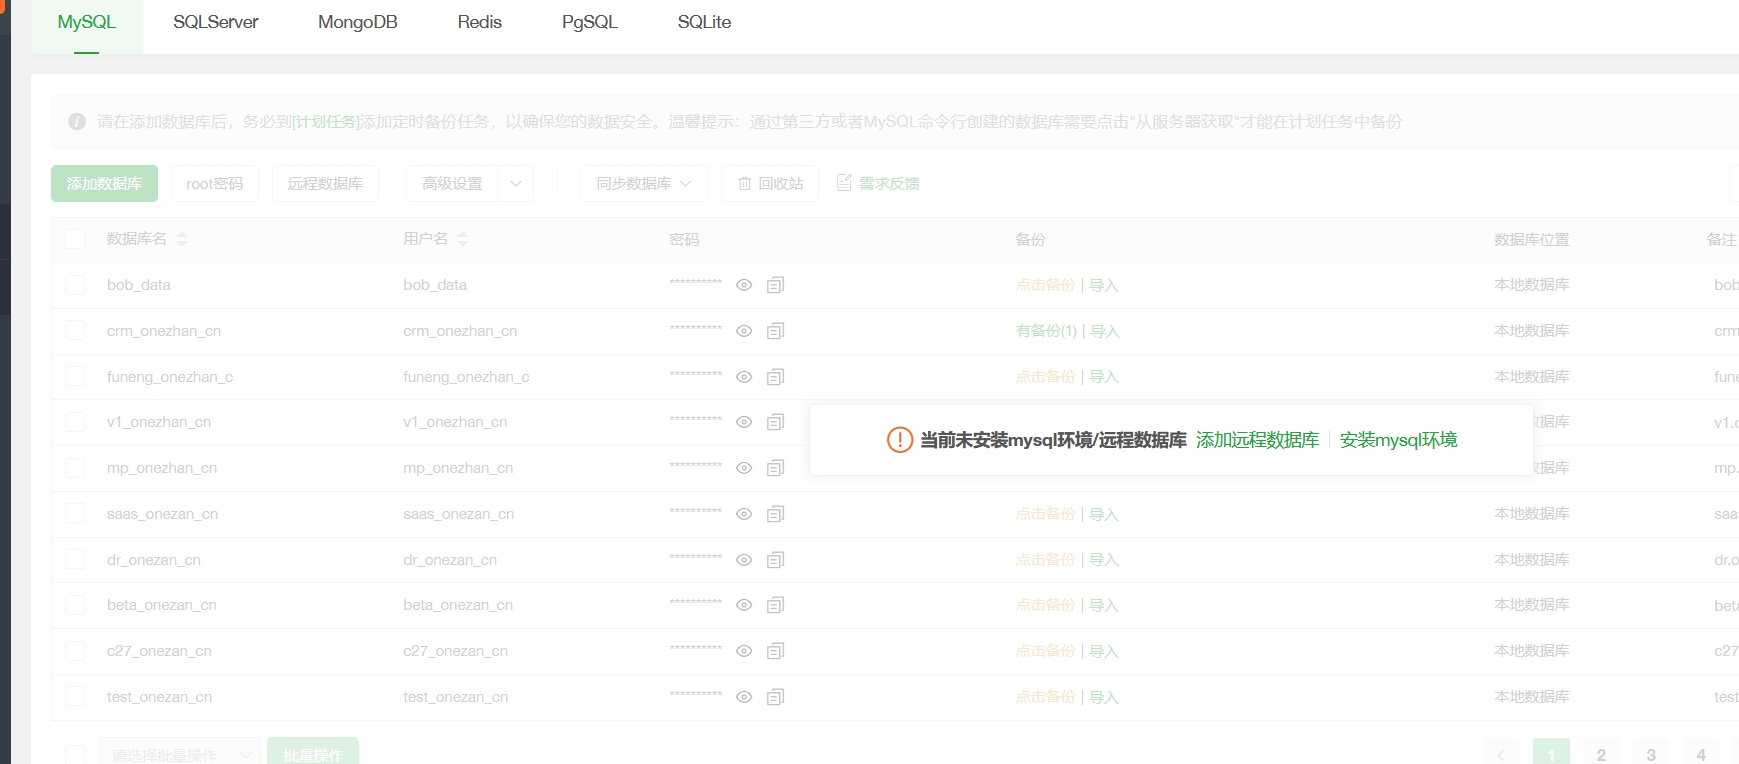Open the MongoDB tab
This screenshot has height=764, width=1739.
[x=358, y=22]
